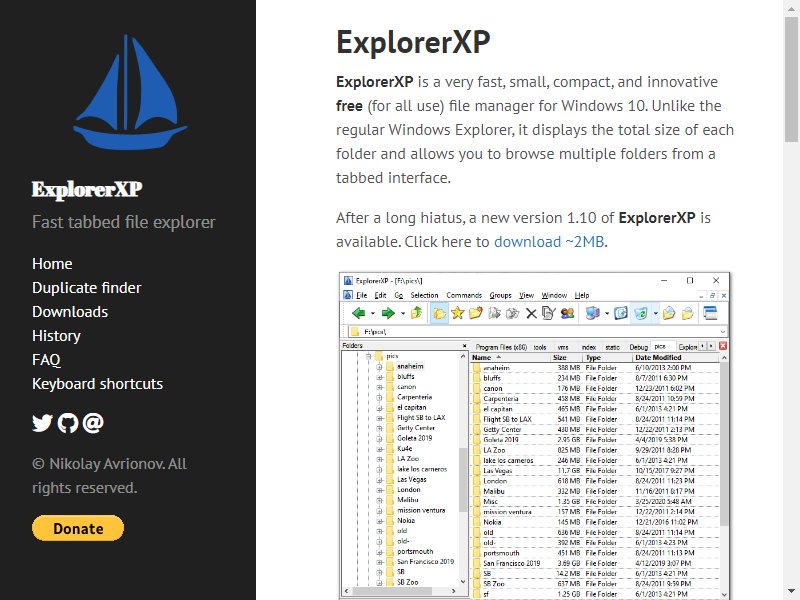The image size is (800, 600).
Task: Click the yellow star Favorites icon in screenshot
Action: (458, 313)
